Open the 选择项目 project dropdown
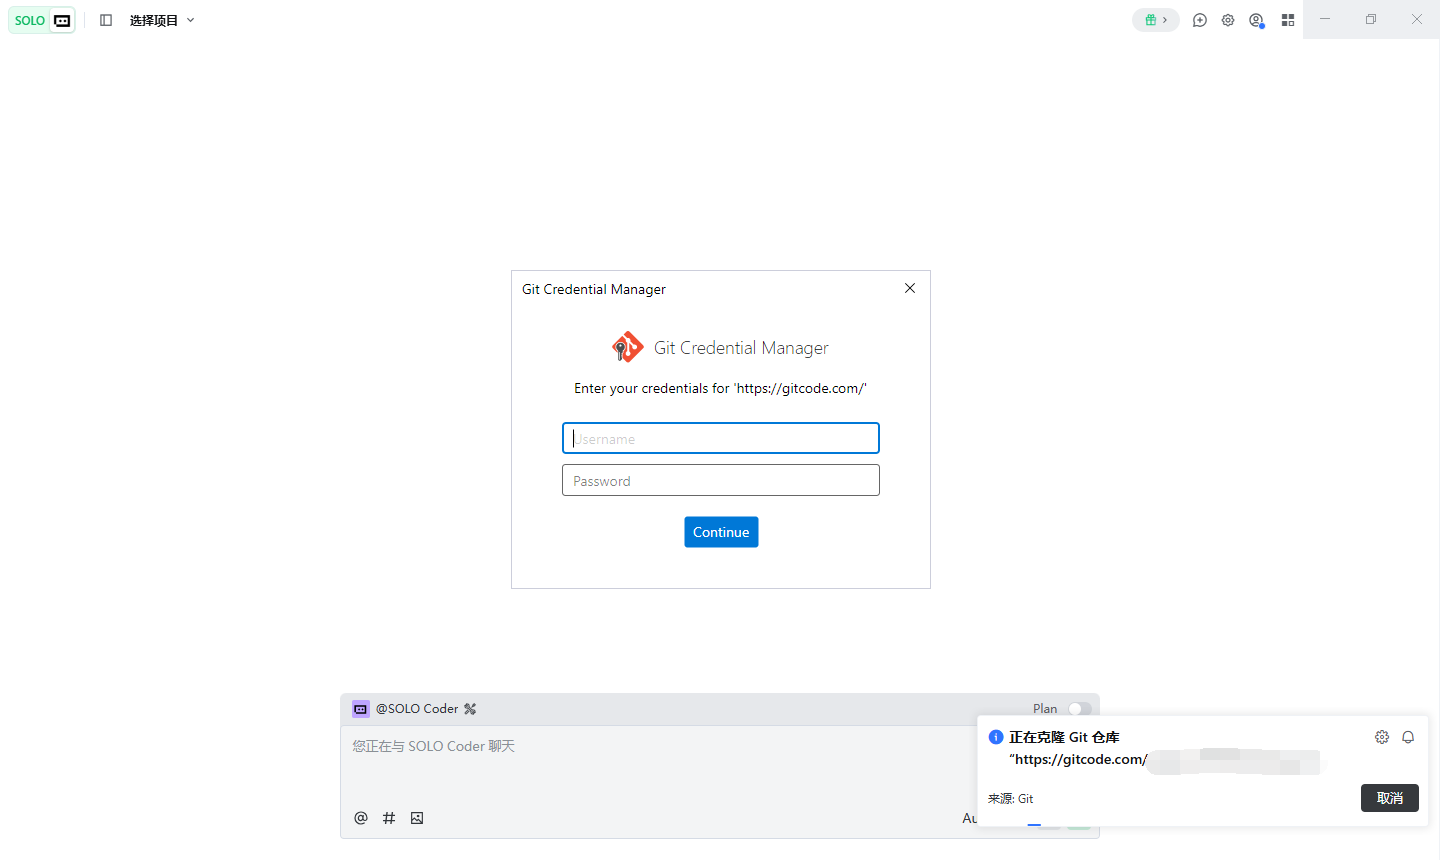This screenshot has height=860, width=1440. 162,20
